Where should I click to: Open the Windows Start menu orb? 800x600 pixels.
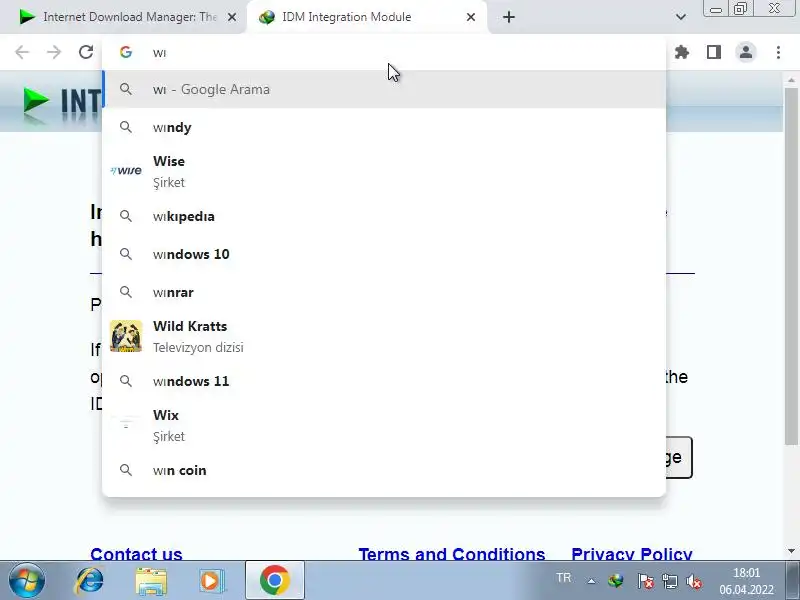tap(27, 581)
